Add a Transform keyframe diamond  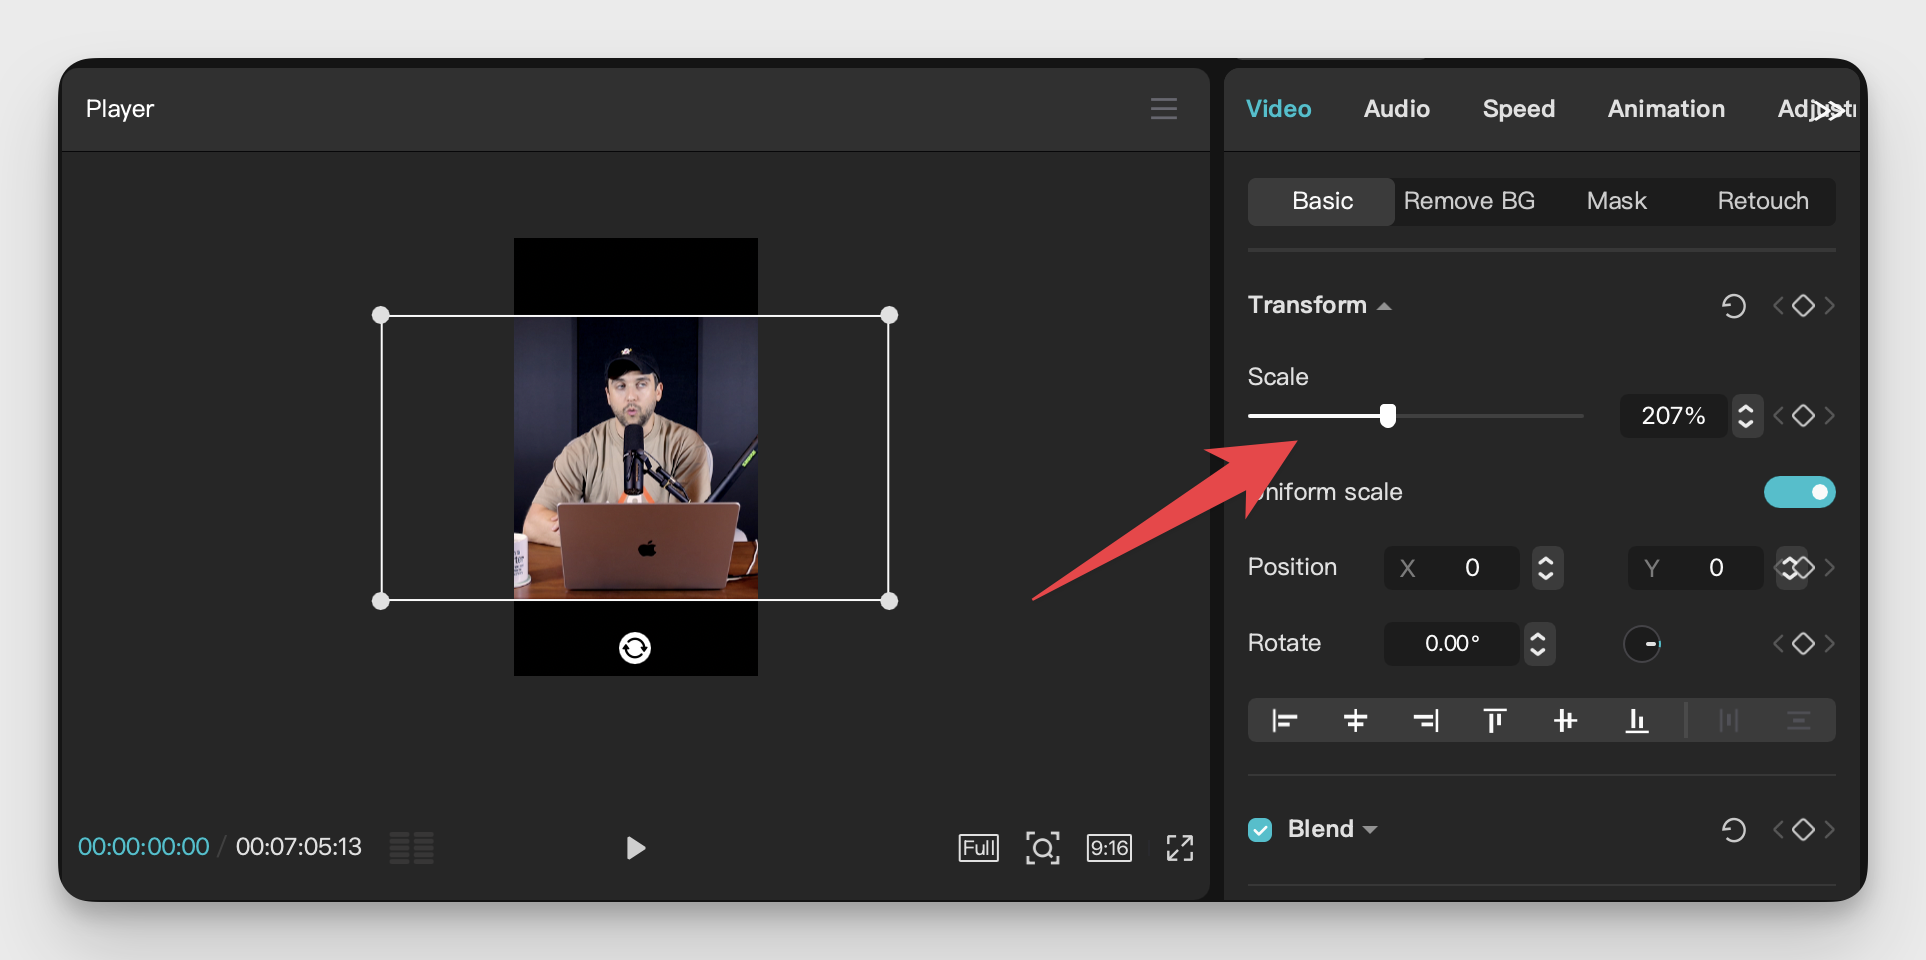point(1803,305)
